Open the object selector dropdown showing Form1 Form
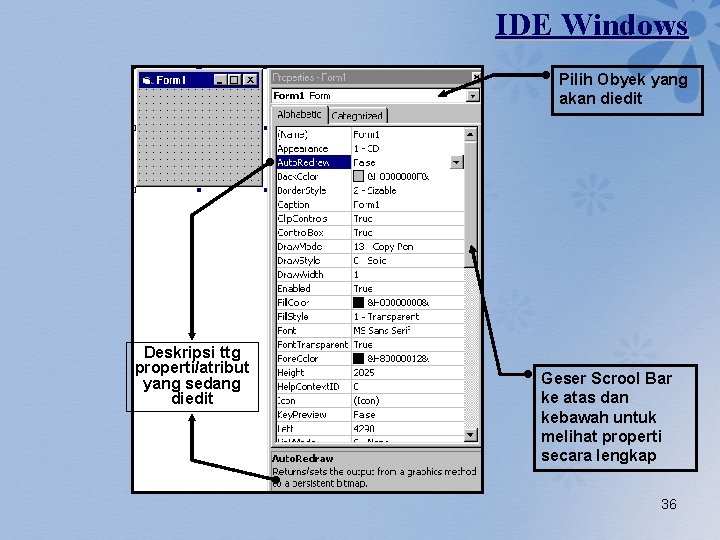Viewport: 720px width, 540px height. (x=472, y=96)
